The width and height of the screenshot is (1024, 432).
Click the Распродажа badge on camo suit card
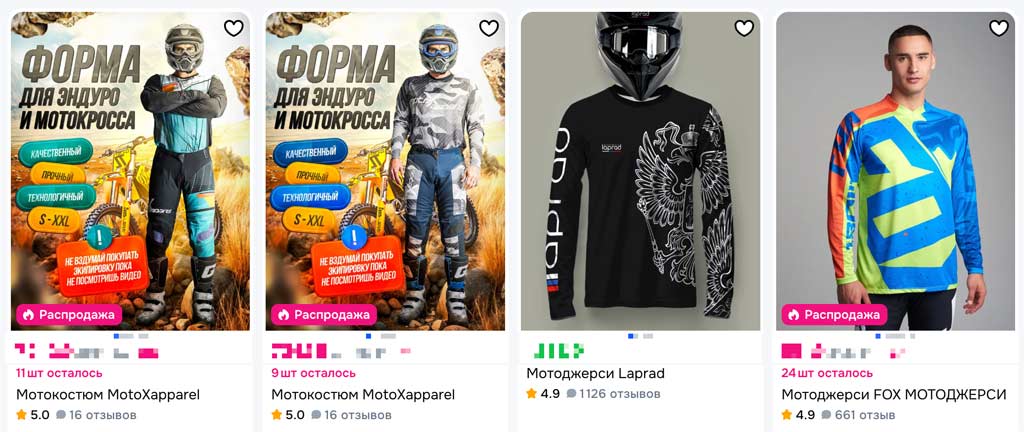pos(324,315)
